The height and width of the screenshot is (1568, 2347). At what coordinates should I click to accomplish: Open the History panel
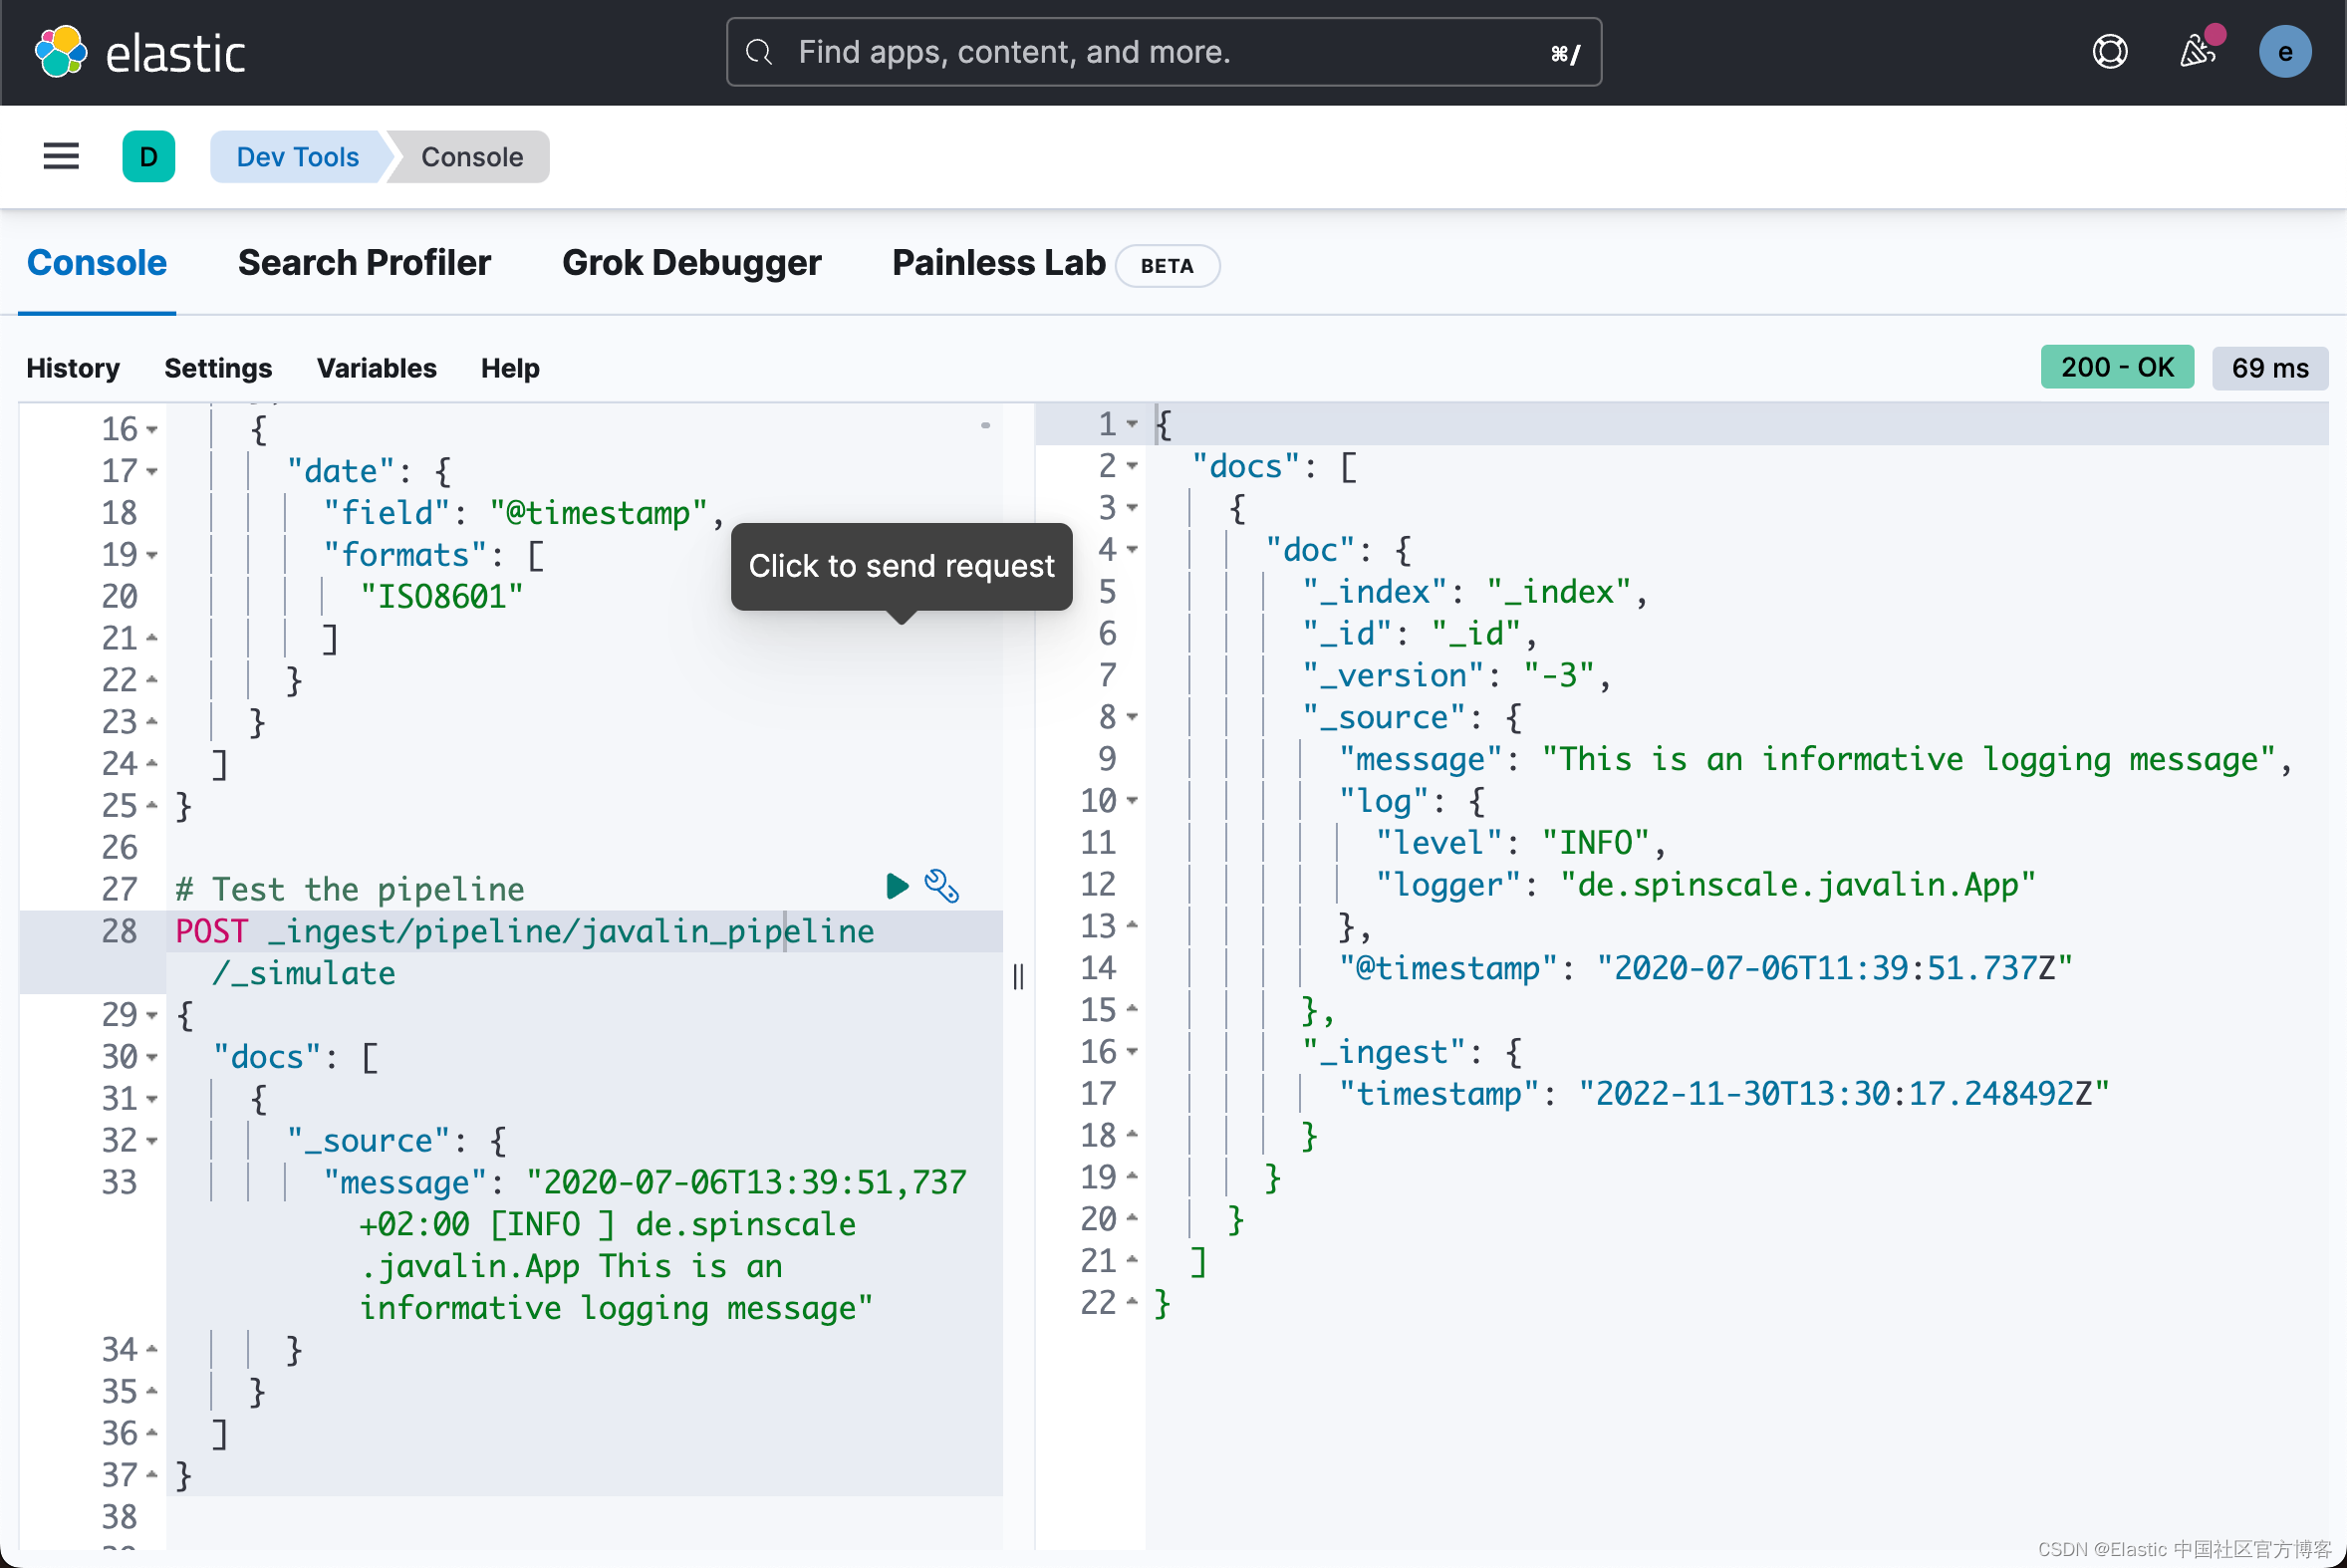(x=72, y=368)
